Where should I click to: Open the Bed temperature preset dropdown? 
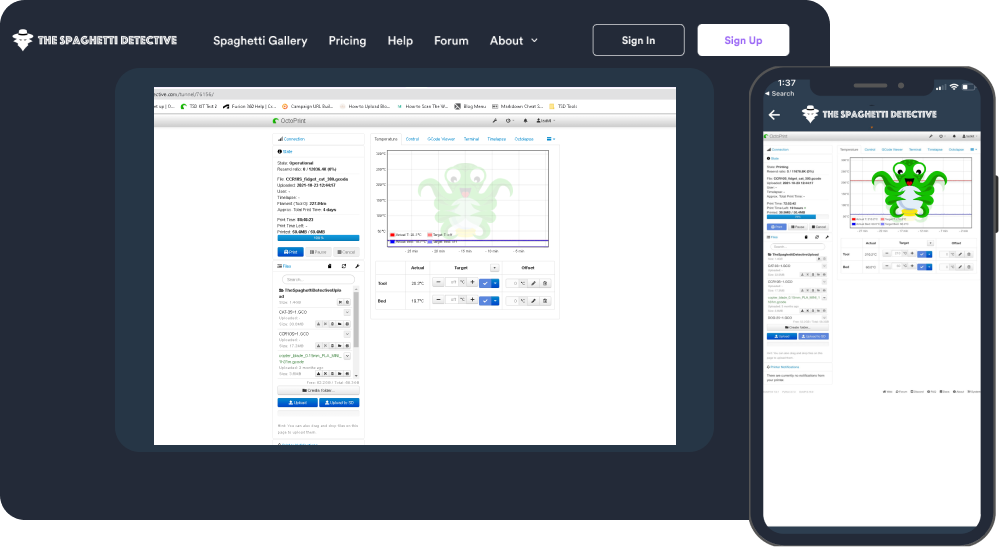tap(495, 301)
